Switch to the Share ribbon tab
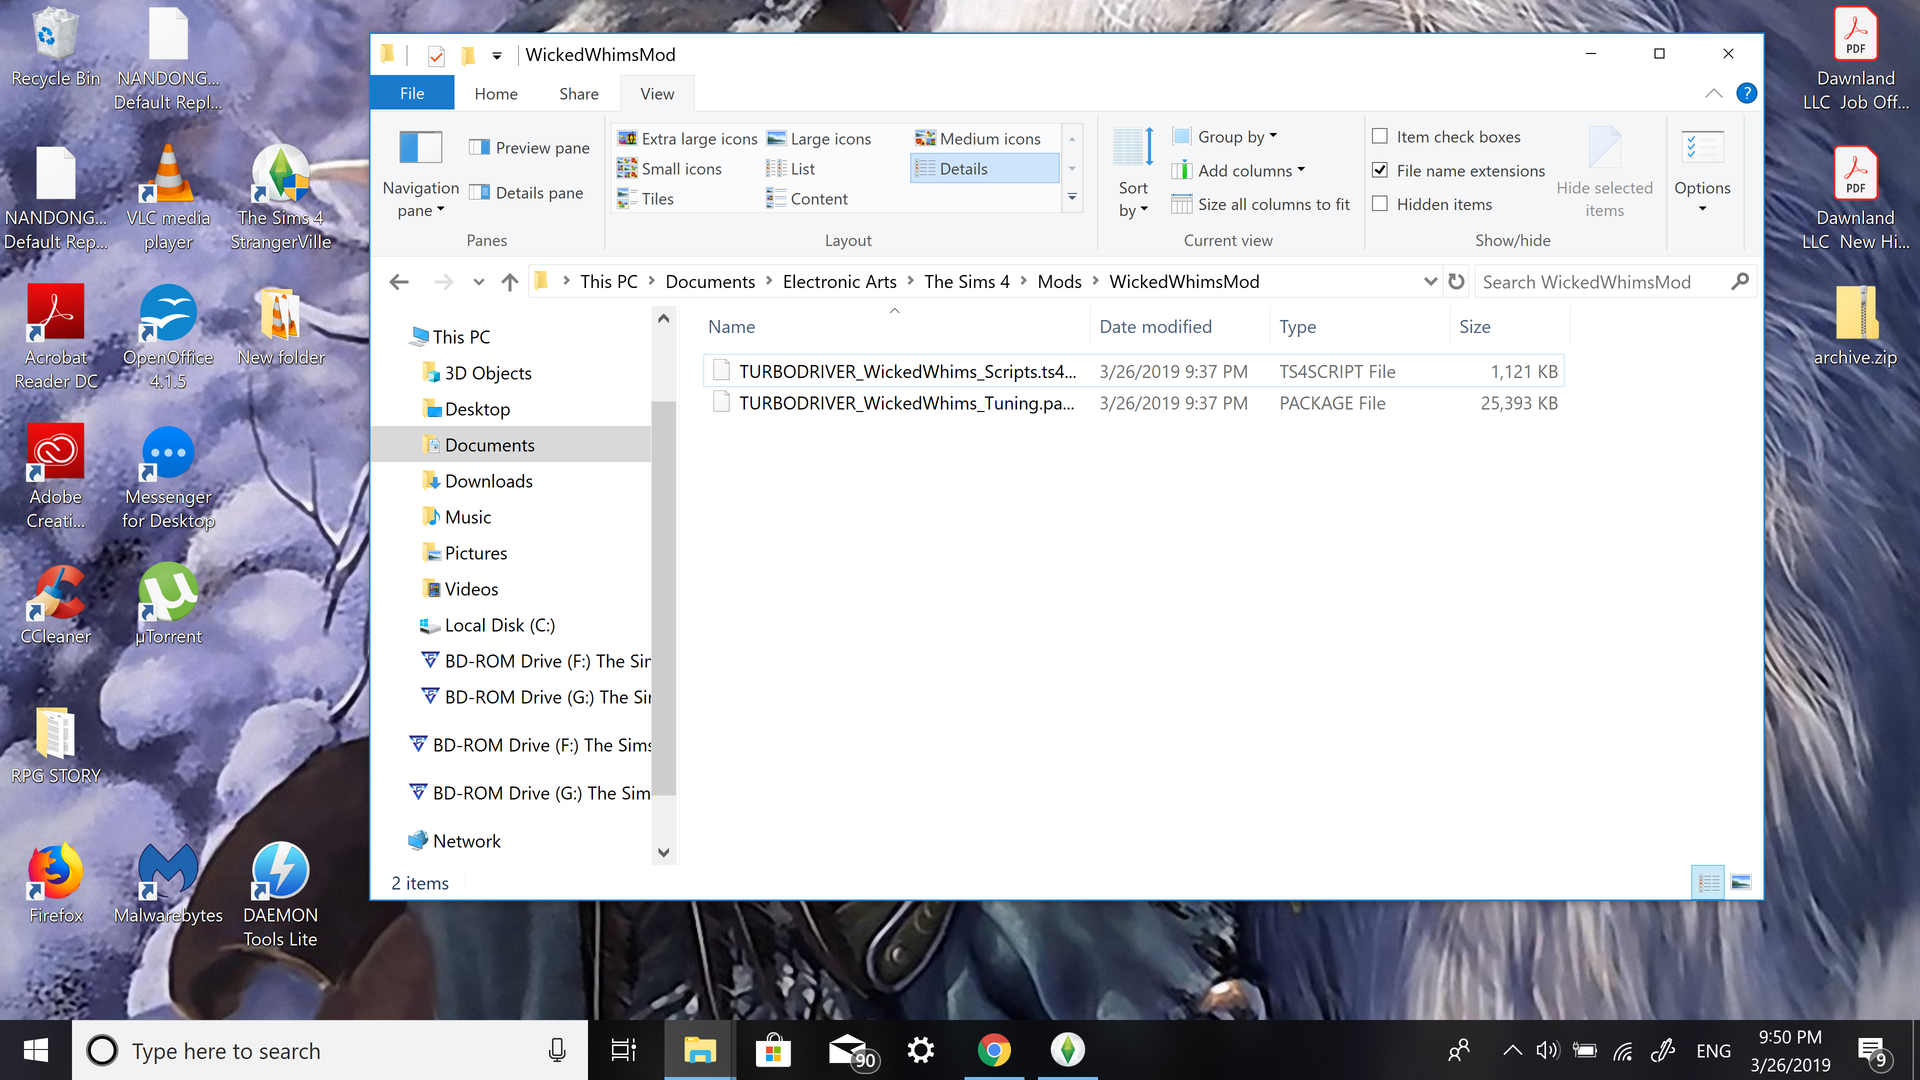This screenshot has height=1080, width=1920. [x=579, y=93]
